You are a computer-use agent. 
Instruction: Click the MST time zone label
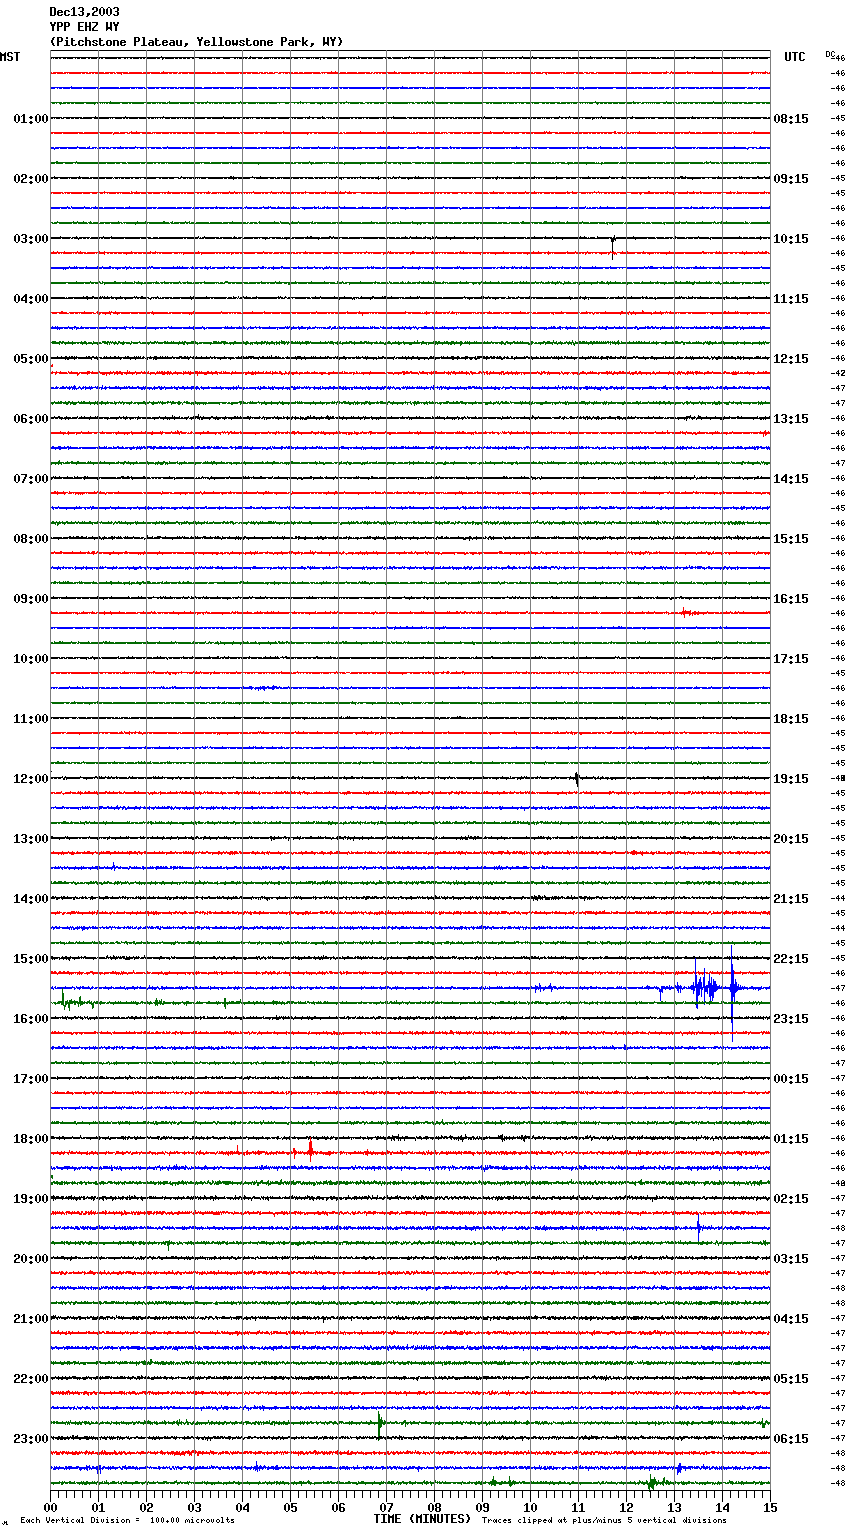pyautogui.click(x=10, y=57)
